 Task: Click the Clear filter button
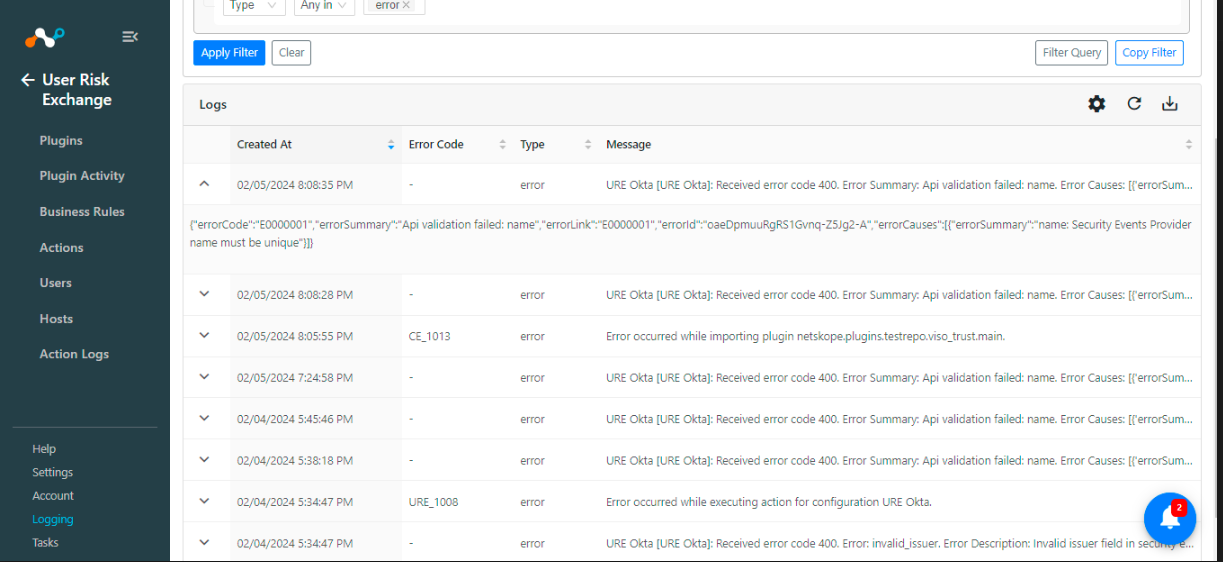click(x=291, y=53)
